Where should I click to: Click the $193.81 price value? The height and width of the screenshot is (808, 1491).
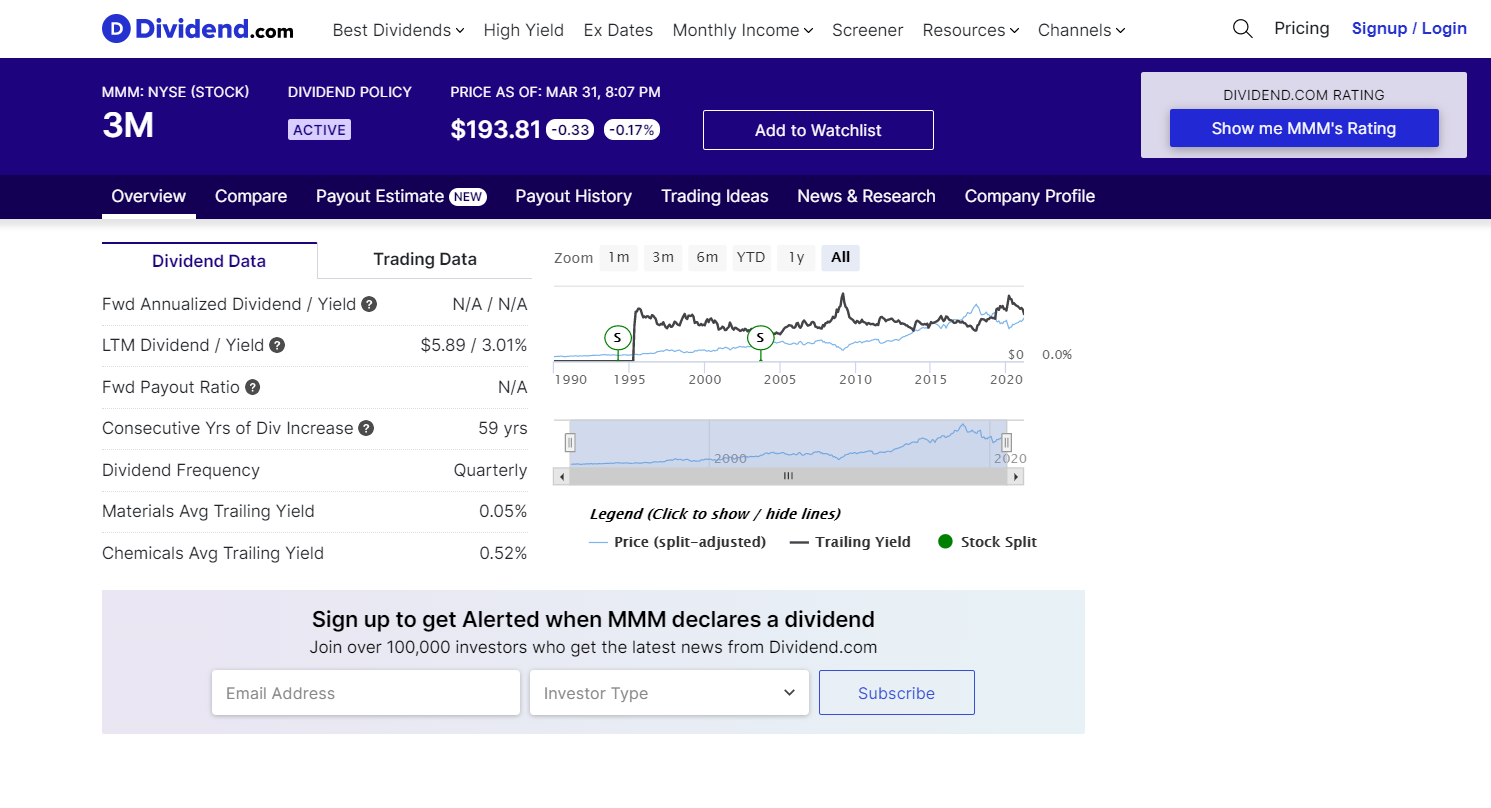point(495,130)
